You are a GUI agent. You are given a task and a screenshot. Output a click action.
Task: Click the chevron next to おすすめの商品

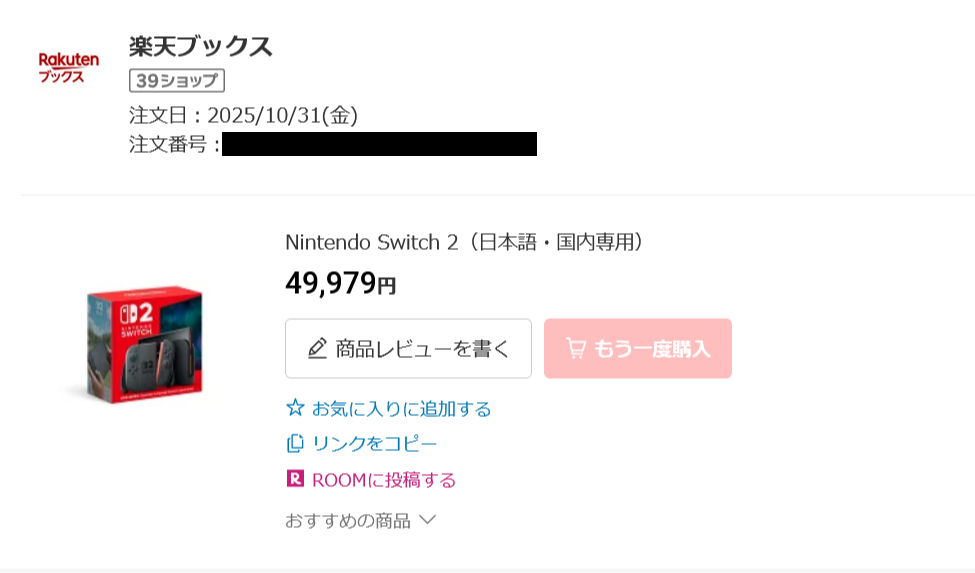pos(427,520)
